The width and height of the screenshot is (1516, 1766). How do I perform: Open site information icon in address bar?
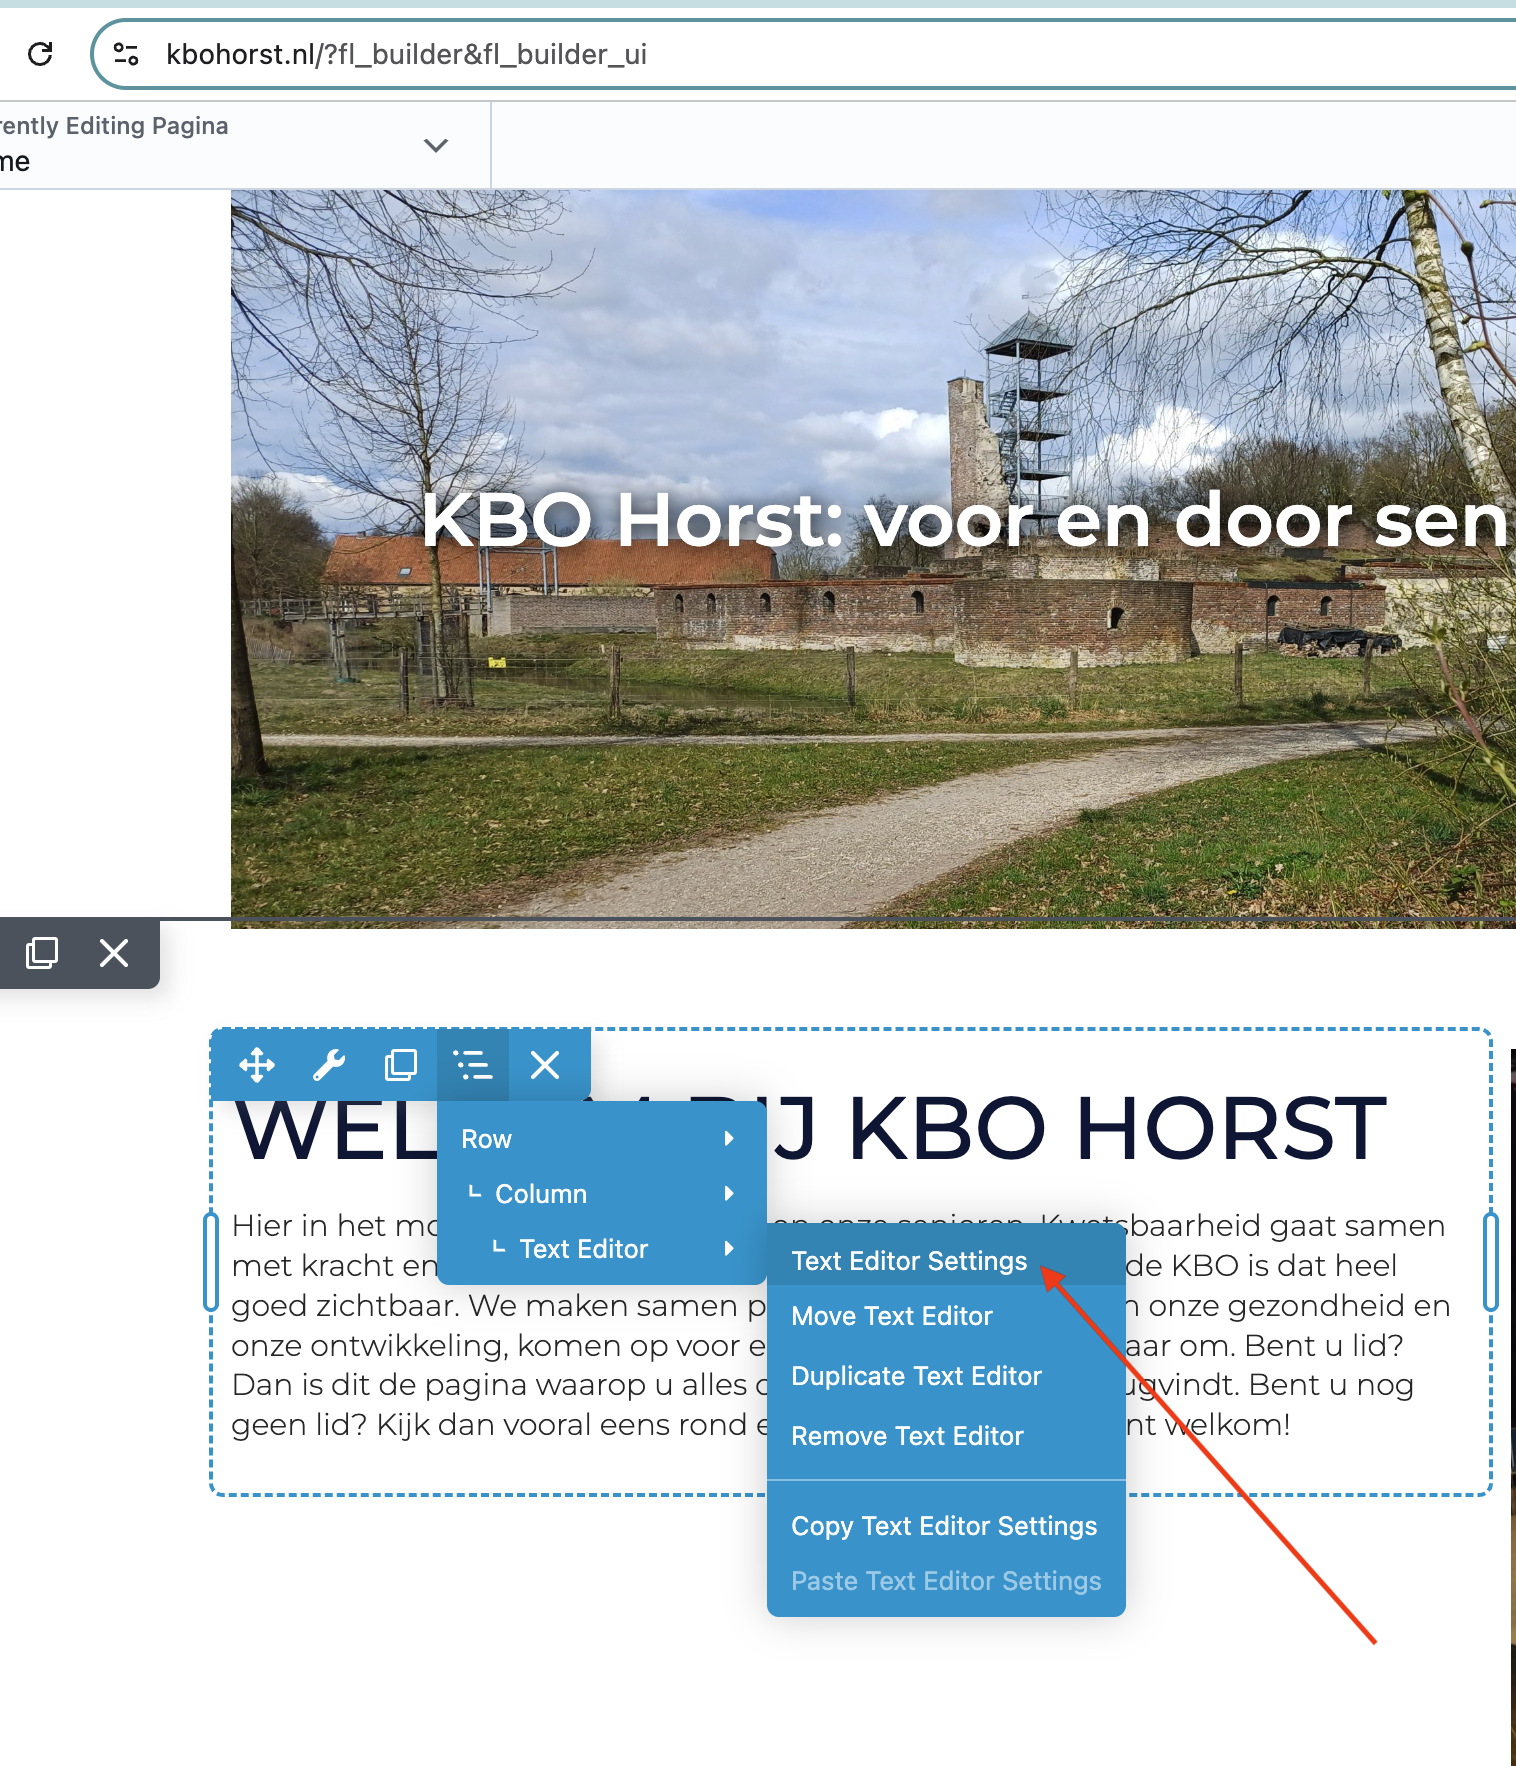126,54
